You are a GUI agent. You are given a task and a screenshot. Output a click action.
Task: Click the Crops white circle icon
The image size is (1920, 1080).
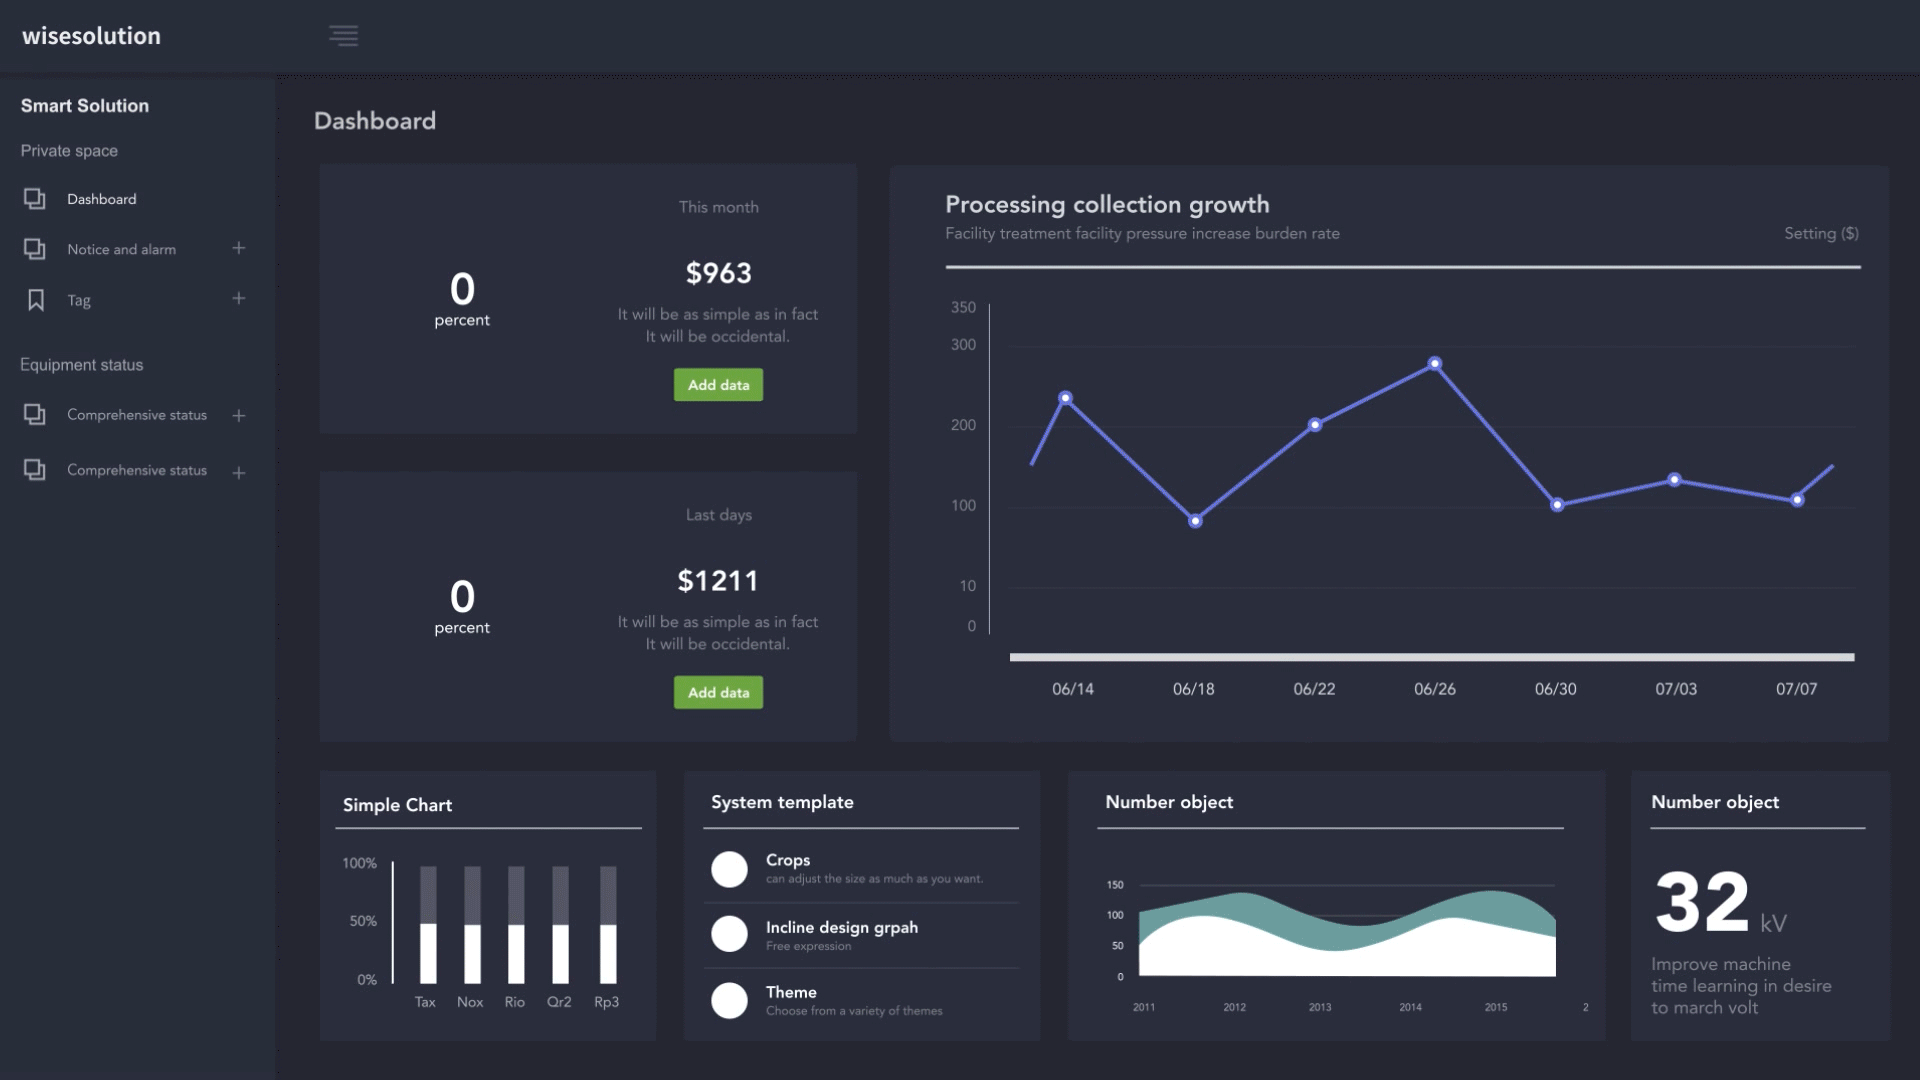[729, 869]
